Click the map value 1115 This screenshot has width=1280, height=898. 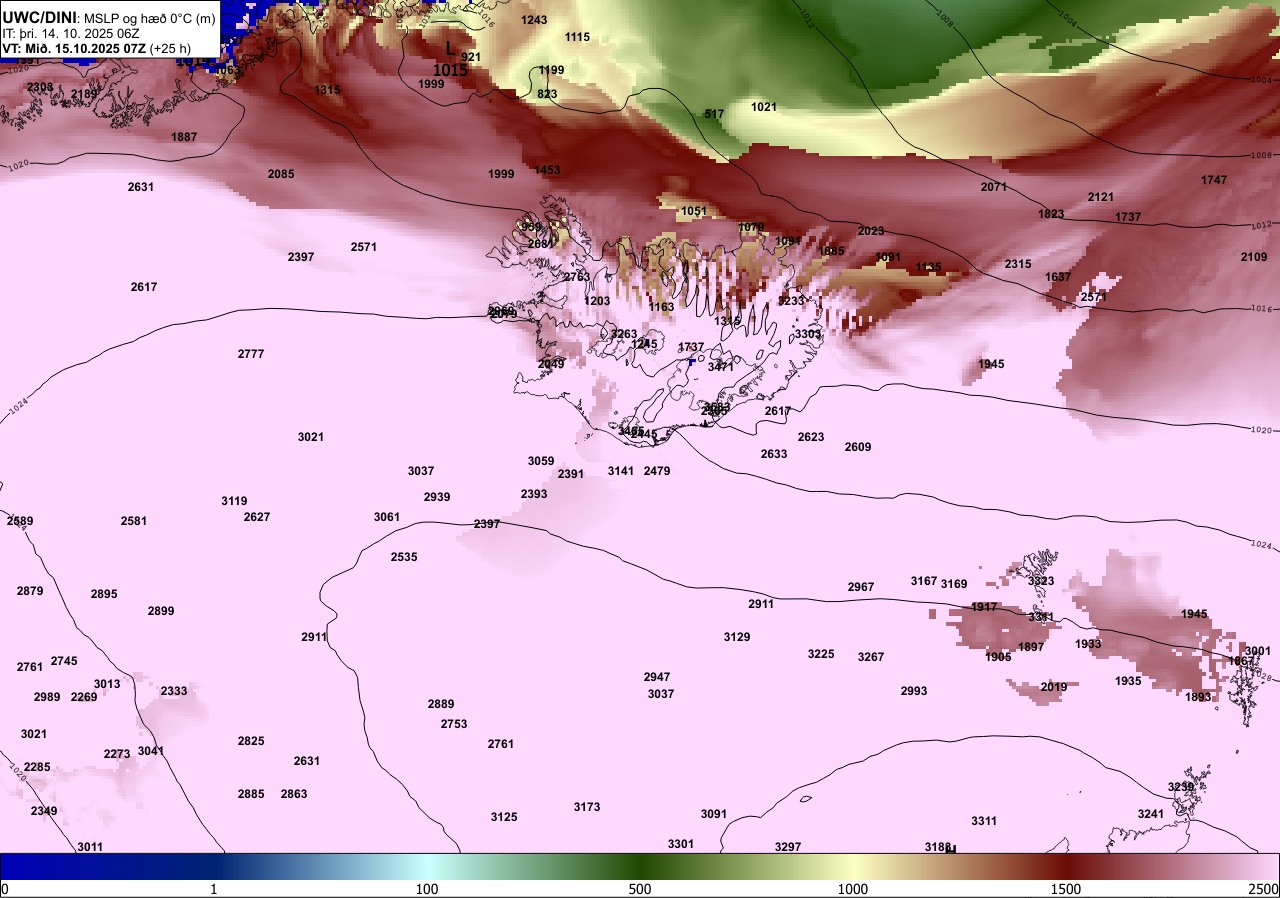tap(578, 37)
